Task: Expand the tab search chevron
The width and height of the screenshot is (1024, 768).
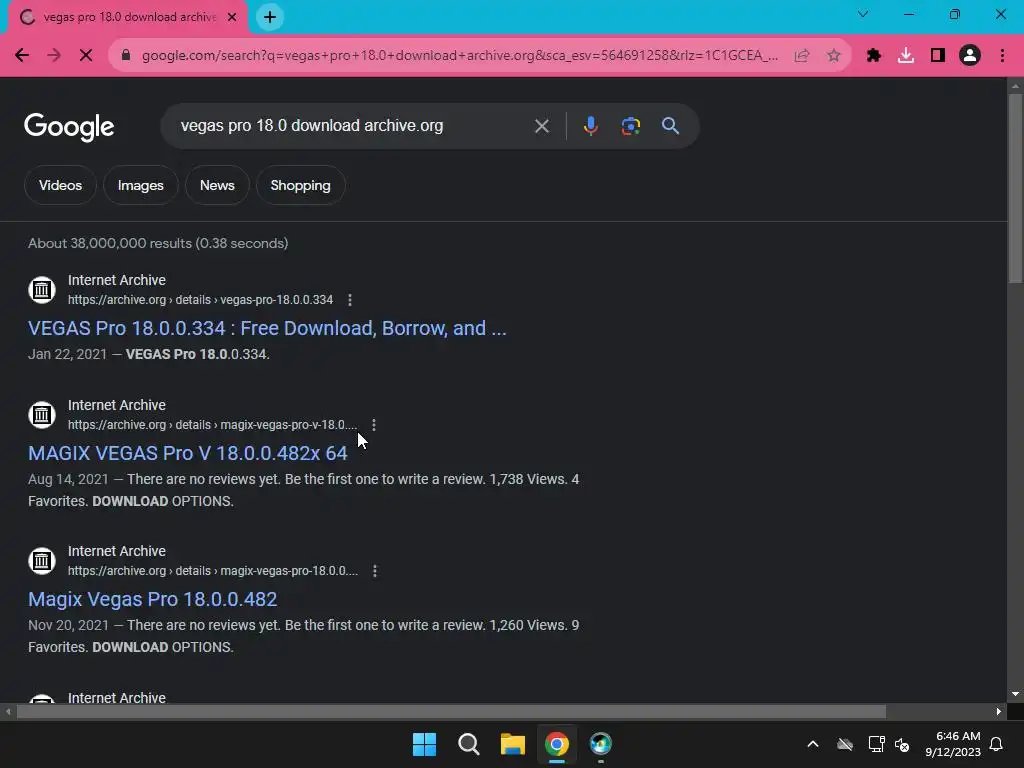Action: (863, 14)
